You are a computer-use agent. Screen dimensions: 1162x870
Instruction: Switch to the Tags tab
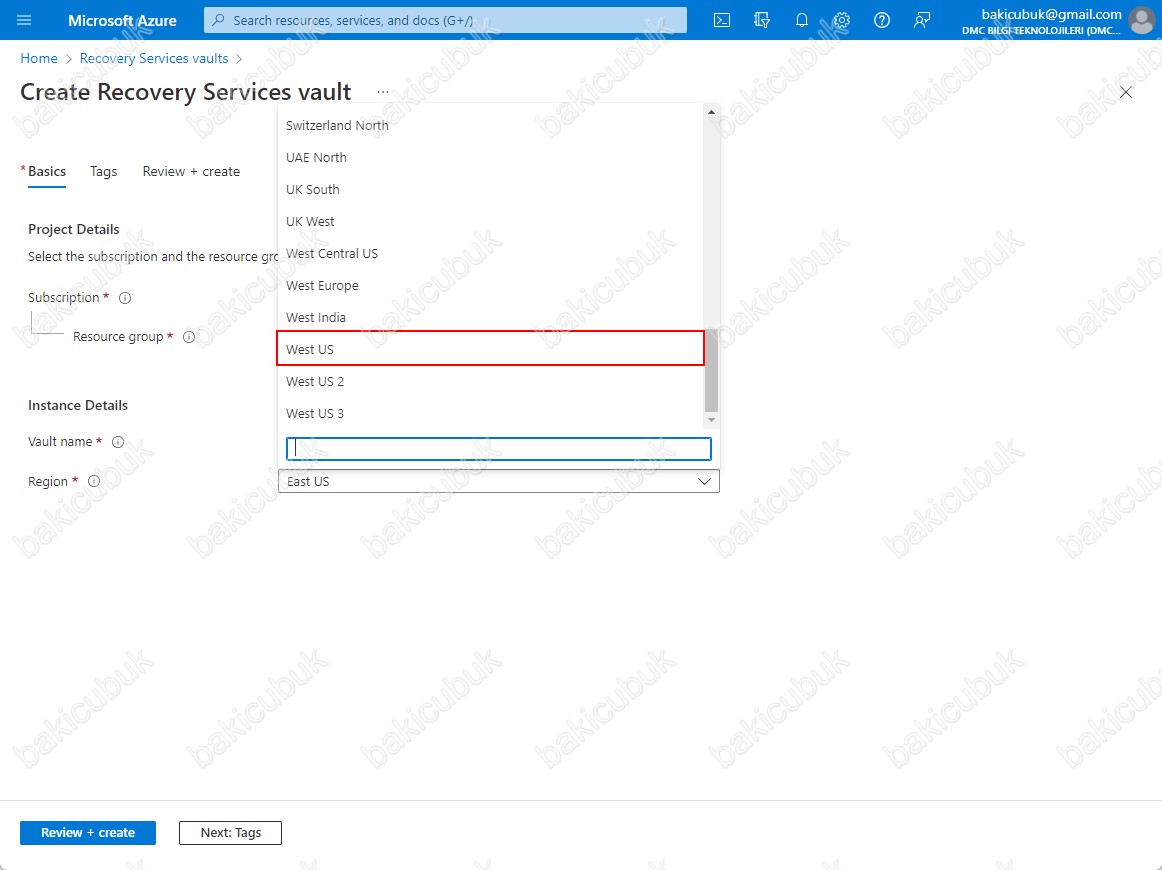(x=104, y=171)
